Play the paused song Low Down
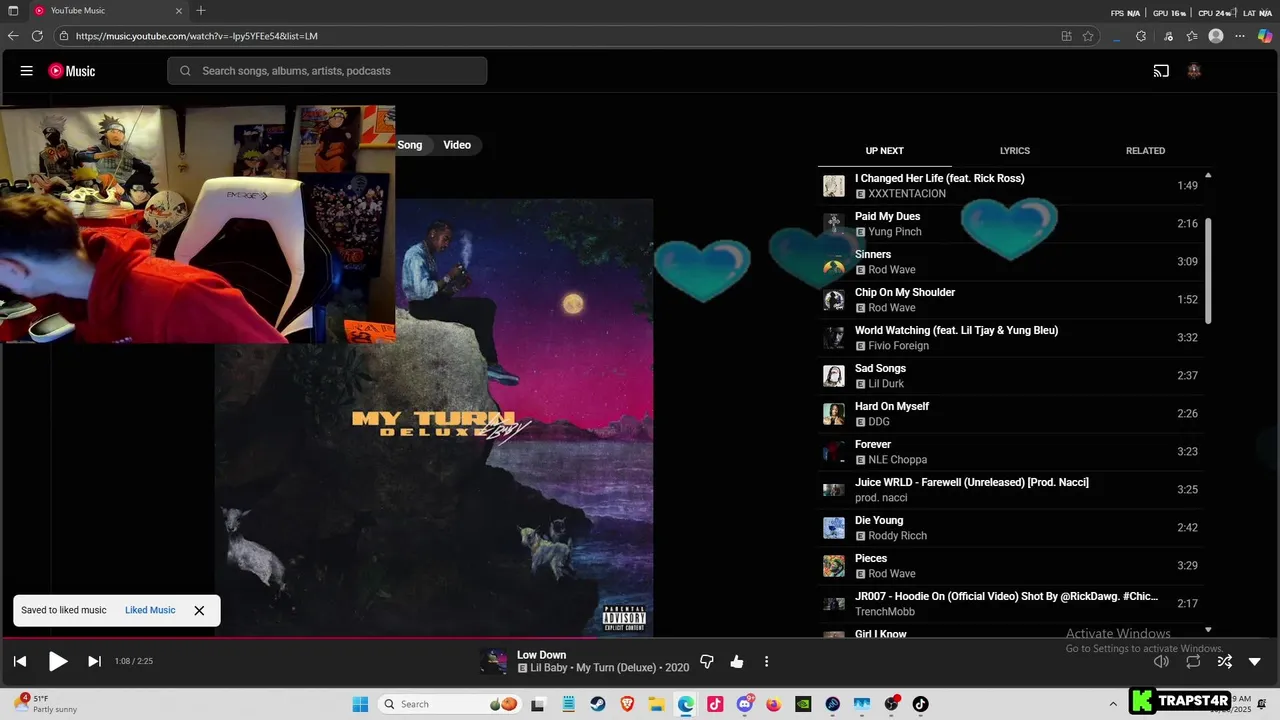1280x720 pixels. tap(58, 661)
